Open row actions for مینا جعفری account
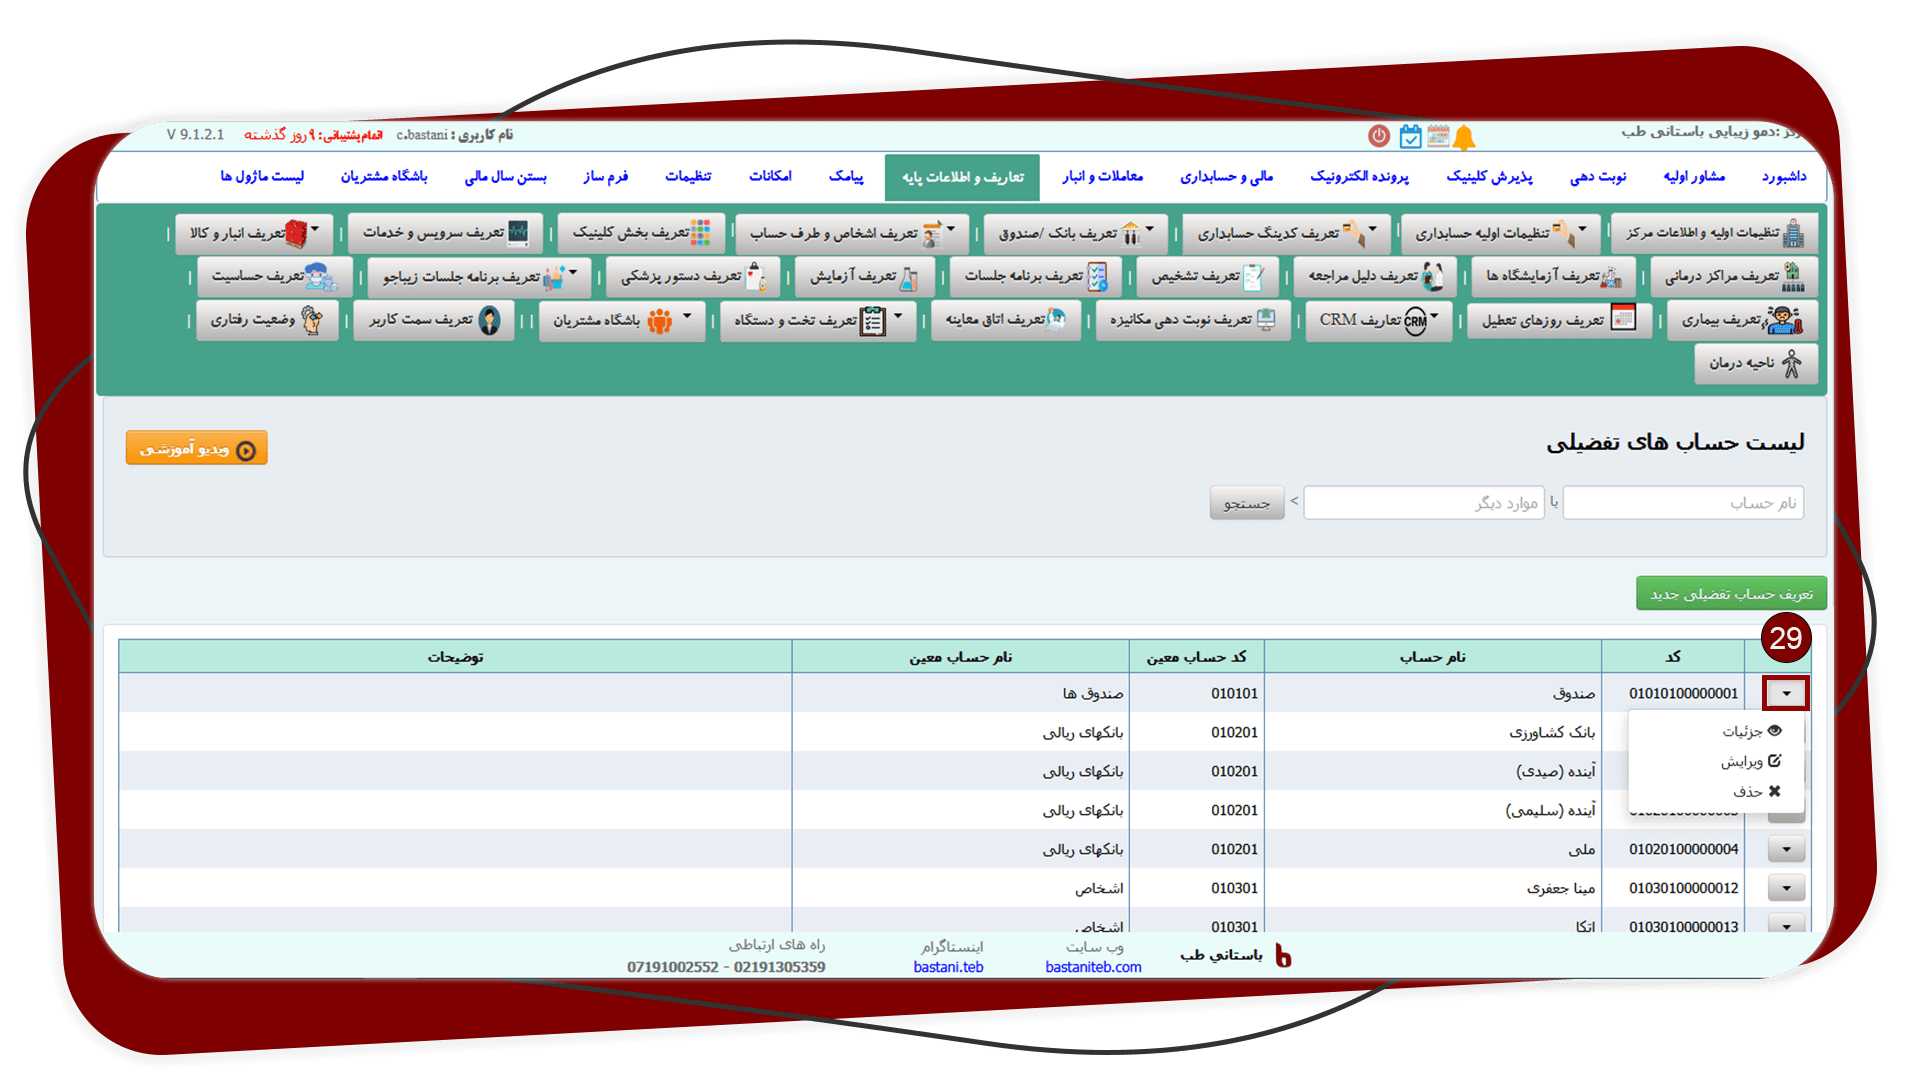The image size is (1920, 1080). coord(1786,888)
